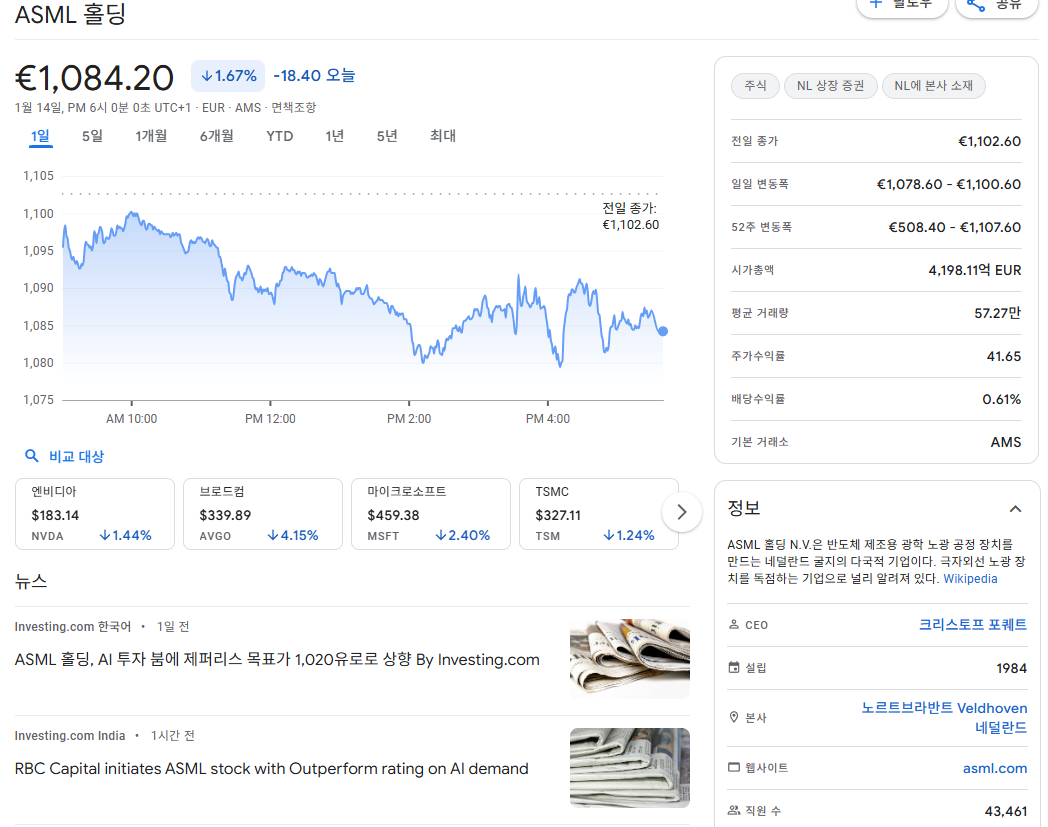The height and width of the screenshot is (827, 1048).
Task: Click the 설립 year 1984
Action: (1011, 668)
